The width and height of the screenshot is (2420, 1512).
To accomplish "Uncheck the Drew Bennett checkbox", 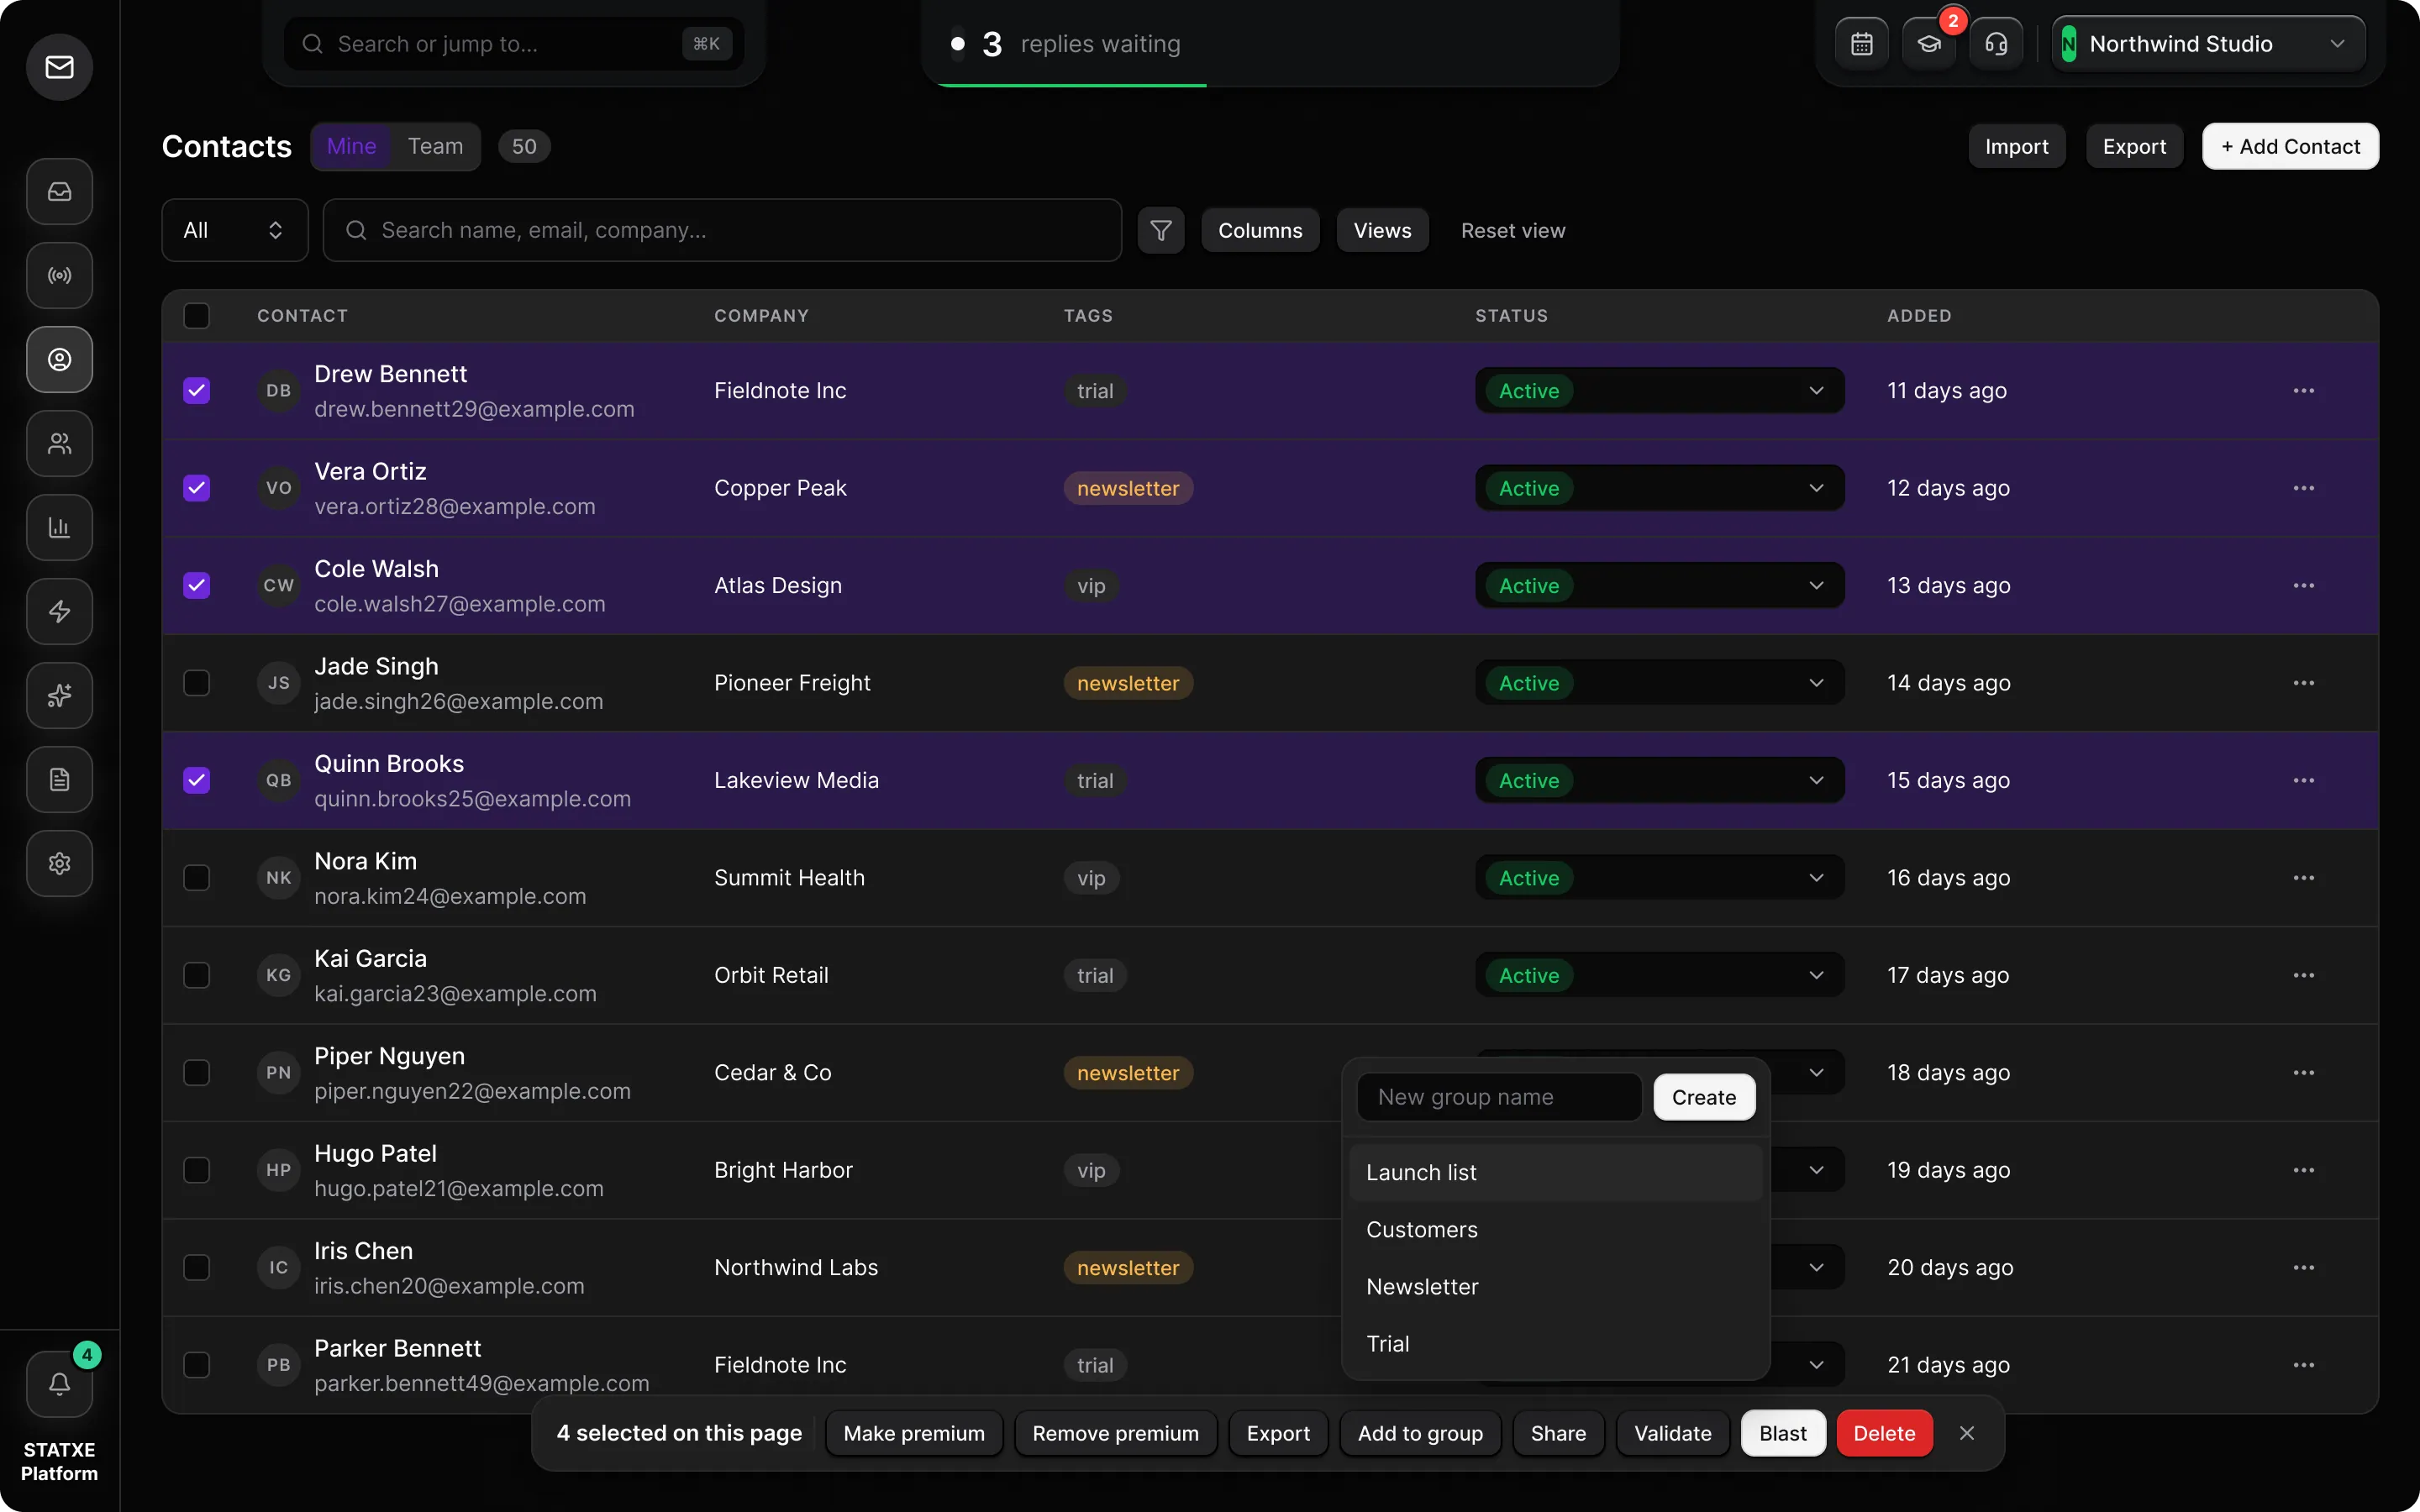I will [x=197, y=391].
